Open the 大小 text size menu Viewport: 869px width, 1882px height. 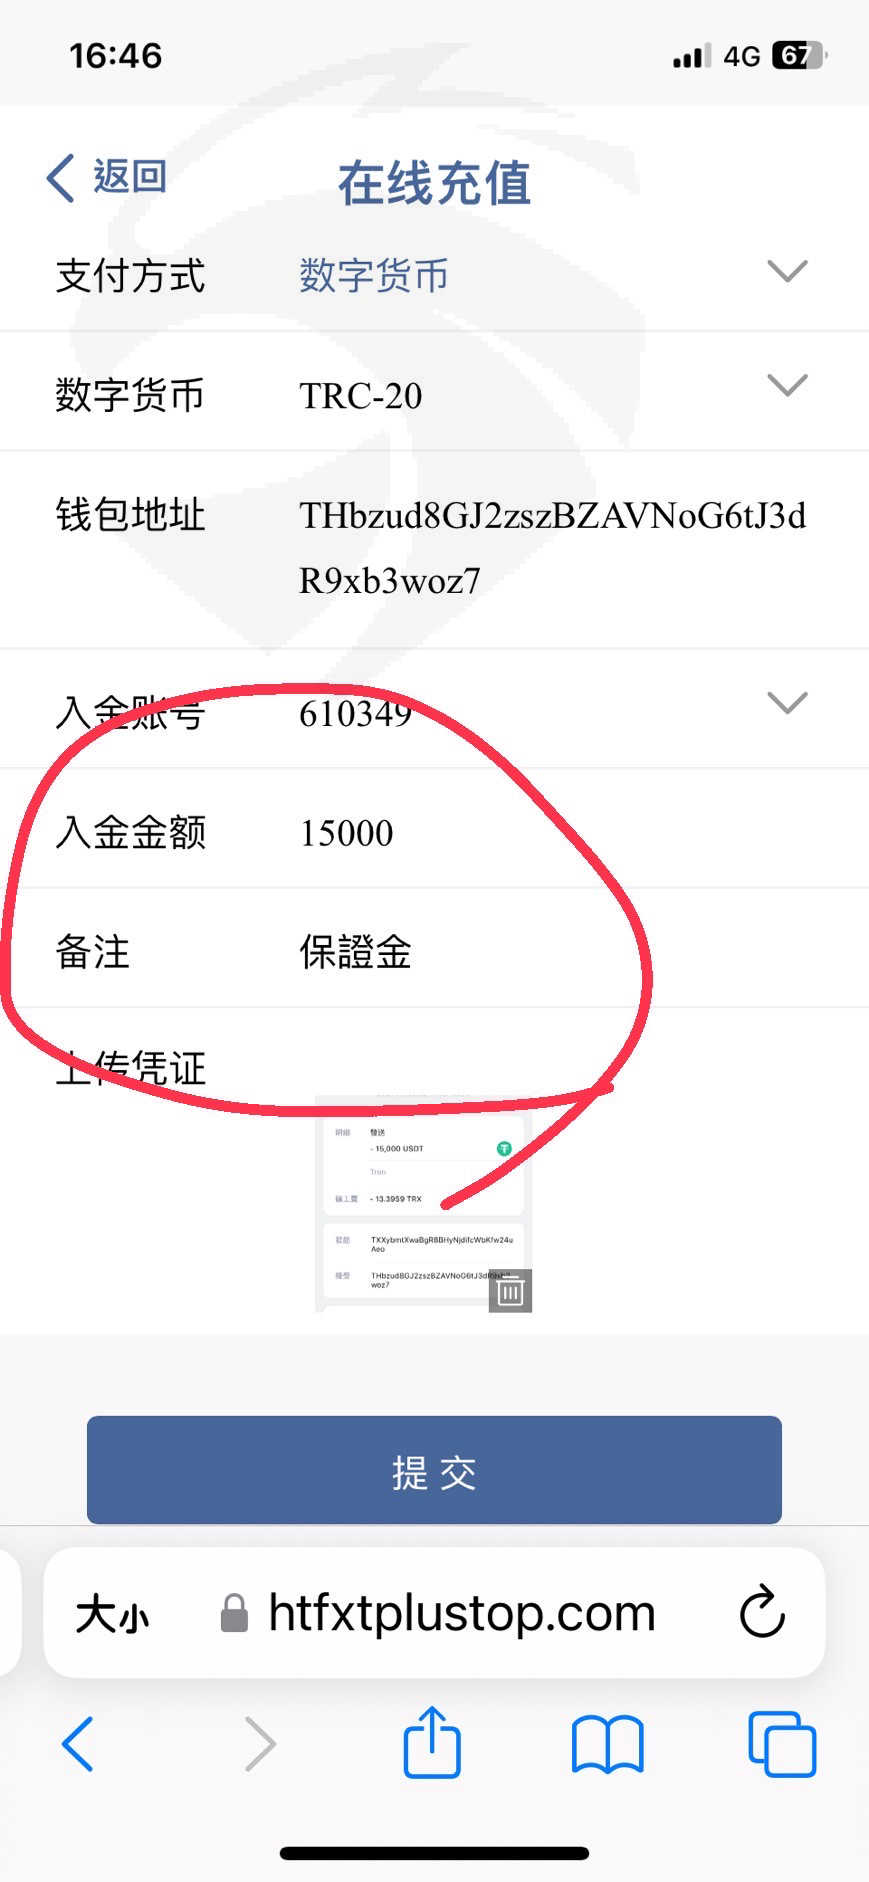112,1614
